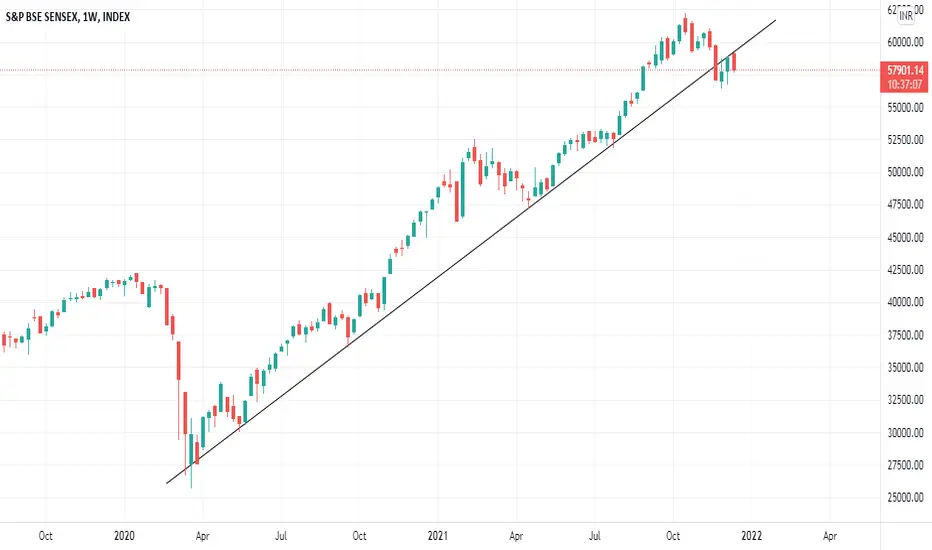This screenshot has width=932, height=550.
Task: Open the INR currency selector
Action: (x=906, y=16)
